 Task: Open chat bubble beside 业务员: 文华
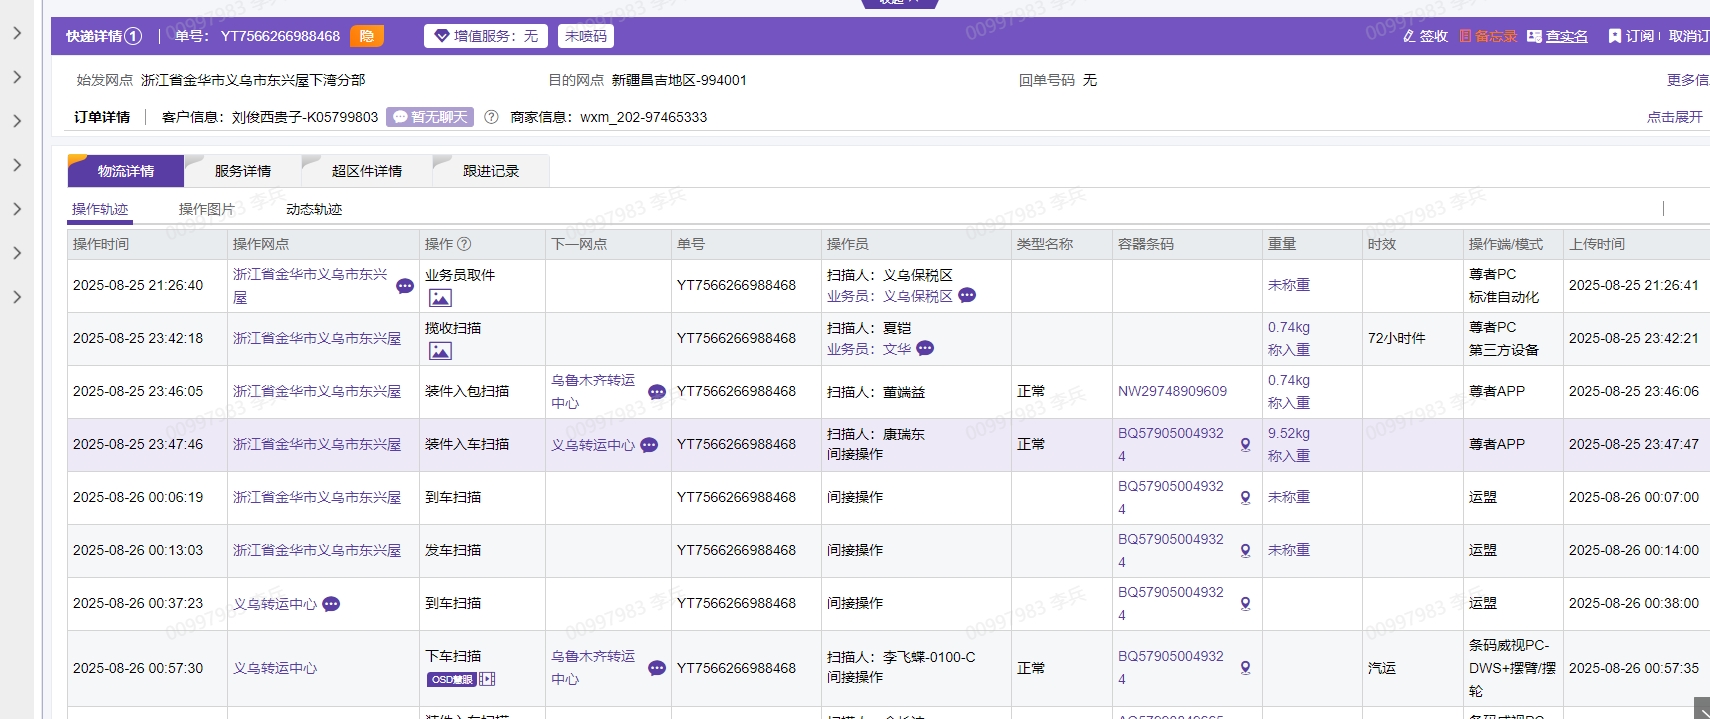click(925, 348)
